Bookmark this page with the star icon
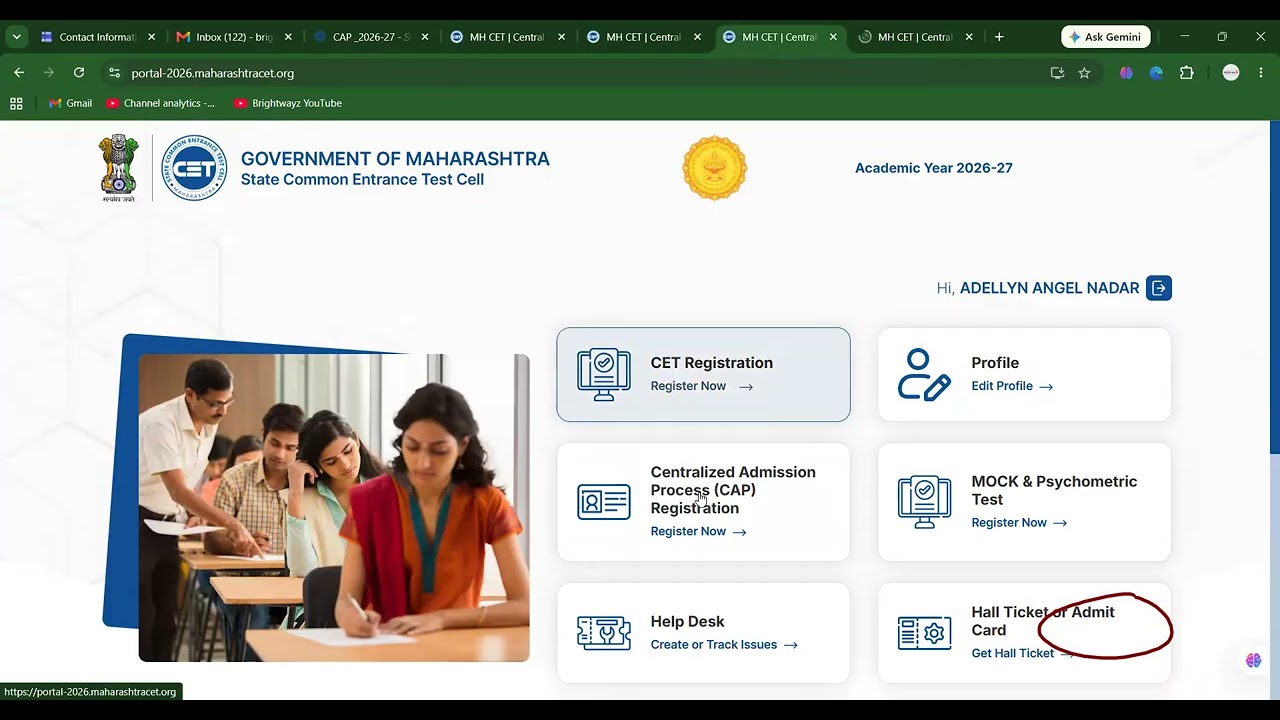The height and width of the screenshot is (720, 1280). tap(1084, 73)
